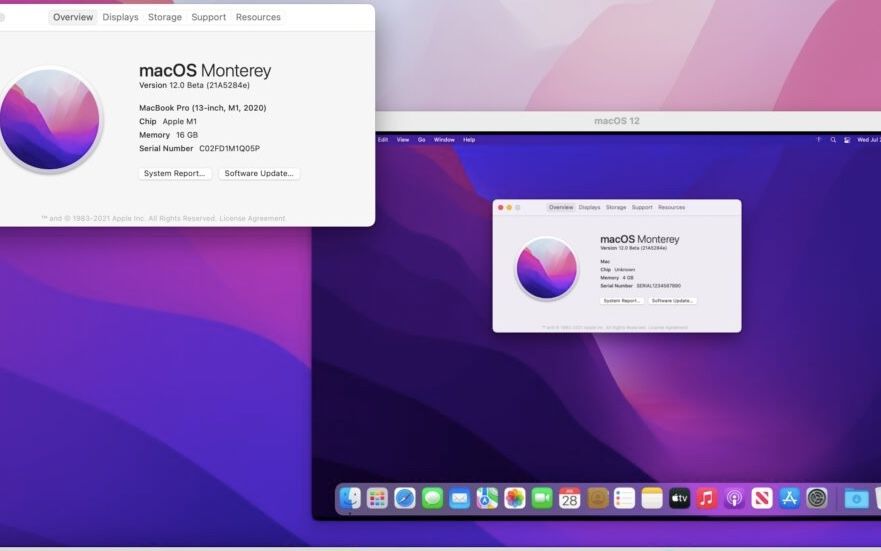Open the App Store dock icon

click(x=789, y=498)
